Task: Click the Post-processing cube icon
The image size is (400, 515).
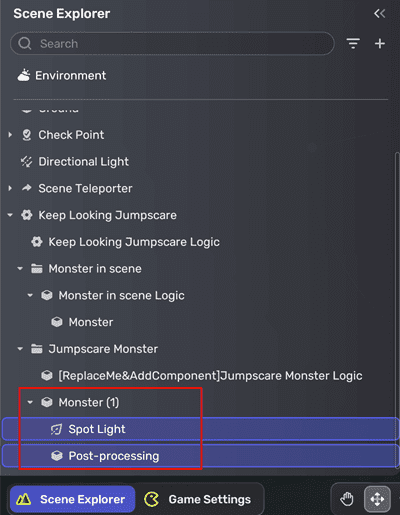Action: coord(57,456)
